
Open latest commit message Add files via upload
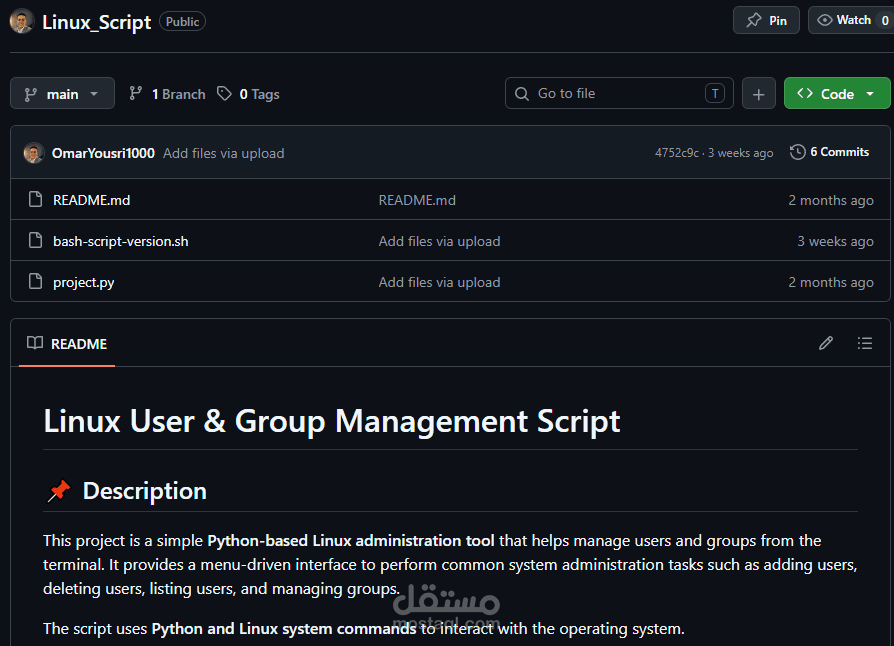tap(224, 153)
